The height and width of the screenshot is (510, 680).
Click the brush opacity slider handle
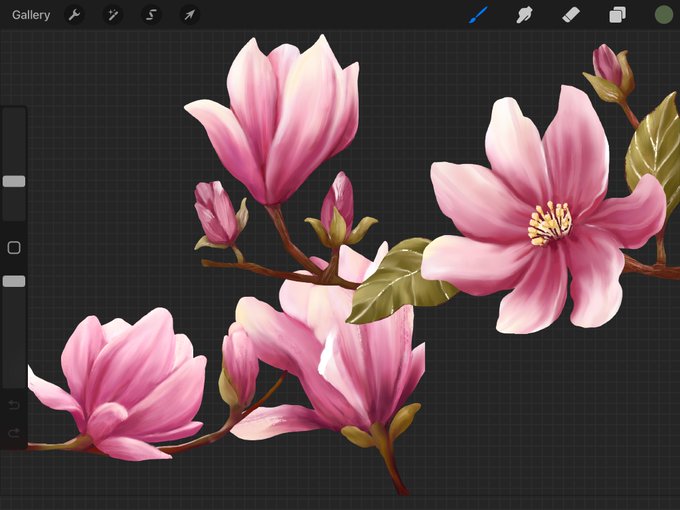(x=14, y=281)
